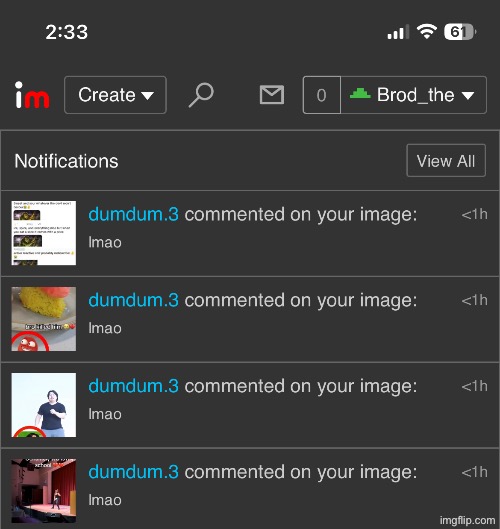
Task: Open the text-post screenshot thumbnail
Action: [44, 233]
